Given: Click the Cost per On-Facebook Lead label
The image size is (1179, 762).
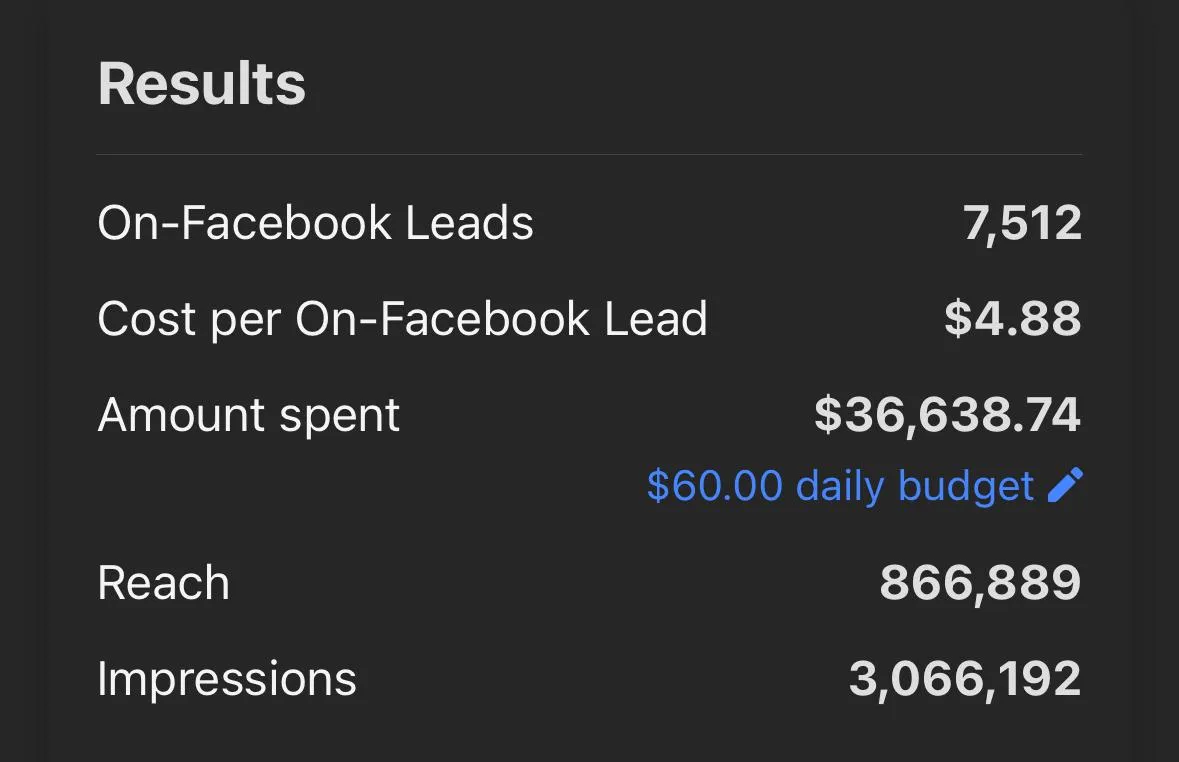Looking at the screenshot, I should tap(402, 319).
